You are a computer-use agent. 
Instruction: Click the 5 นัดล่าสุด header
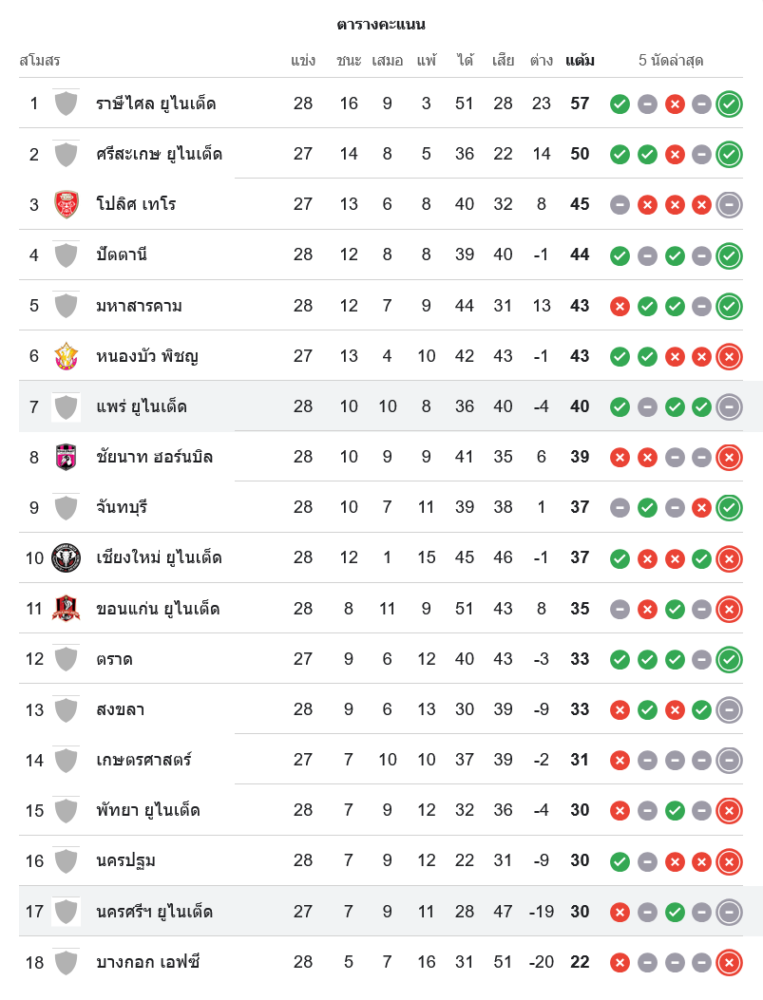coord(671,60)
